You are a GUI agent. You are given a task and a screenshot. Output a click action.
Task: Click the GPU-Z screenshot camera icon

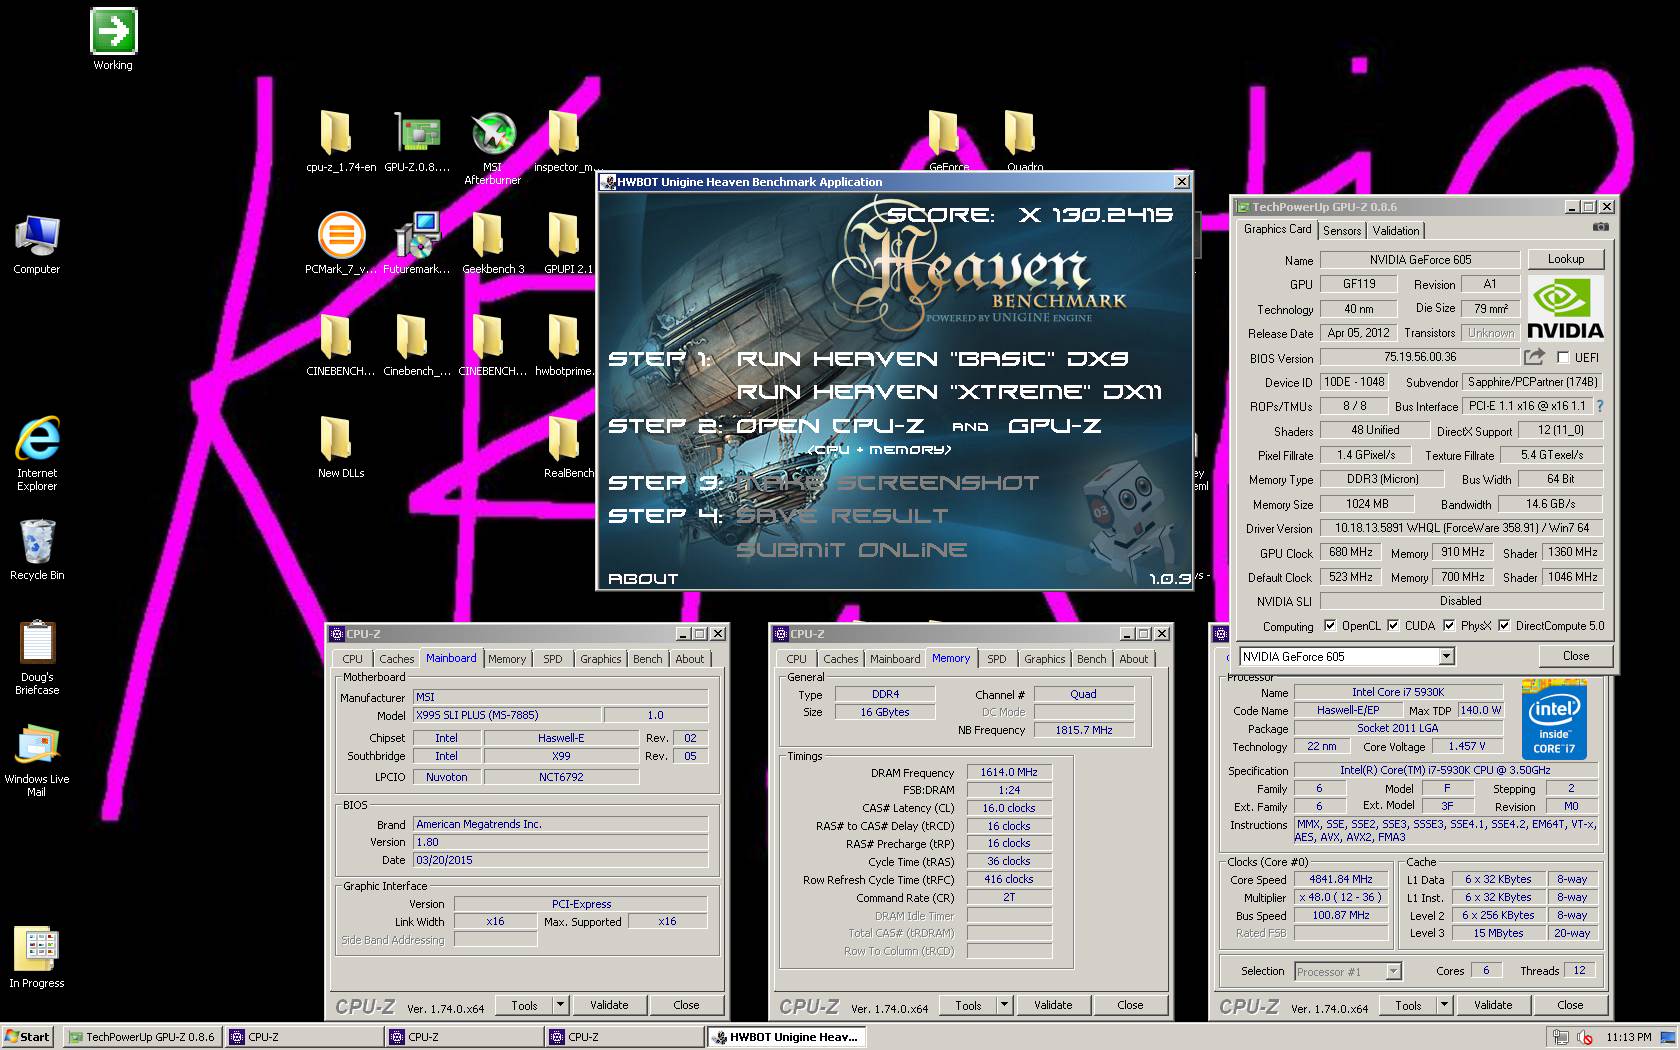point(1600,228)
